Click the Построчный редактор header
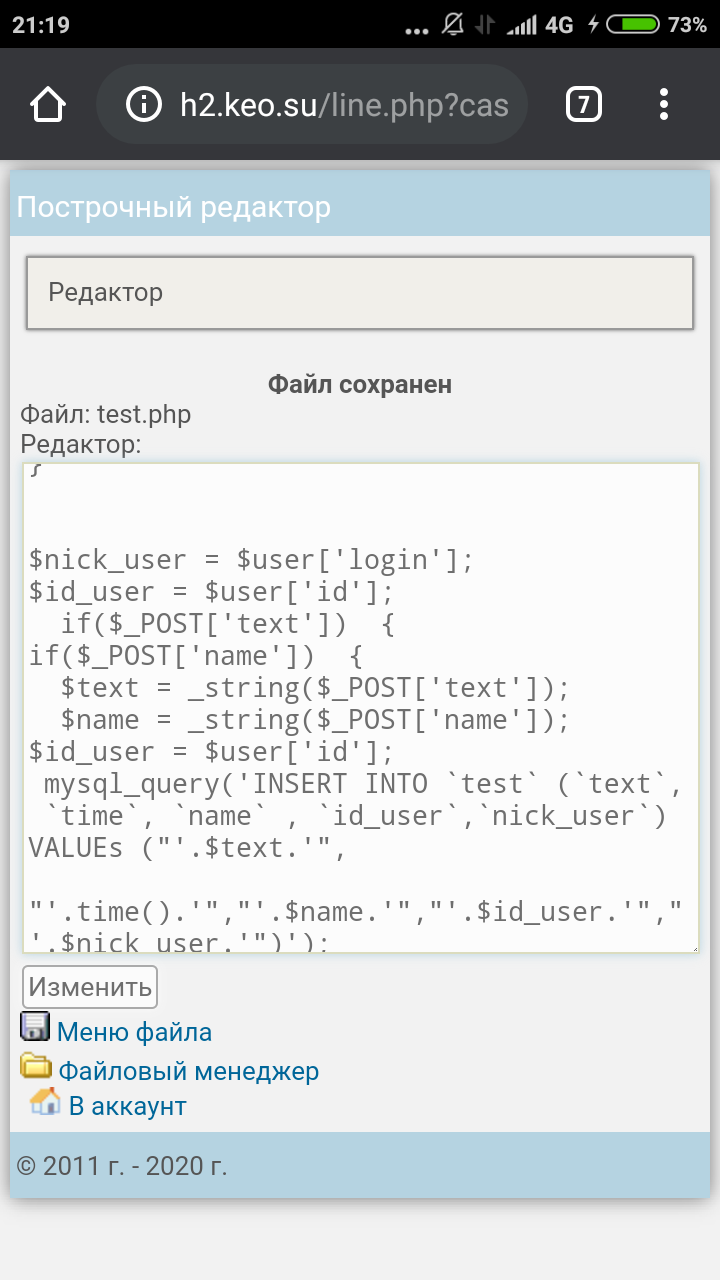720x1280 pixels. pos(174,207)
